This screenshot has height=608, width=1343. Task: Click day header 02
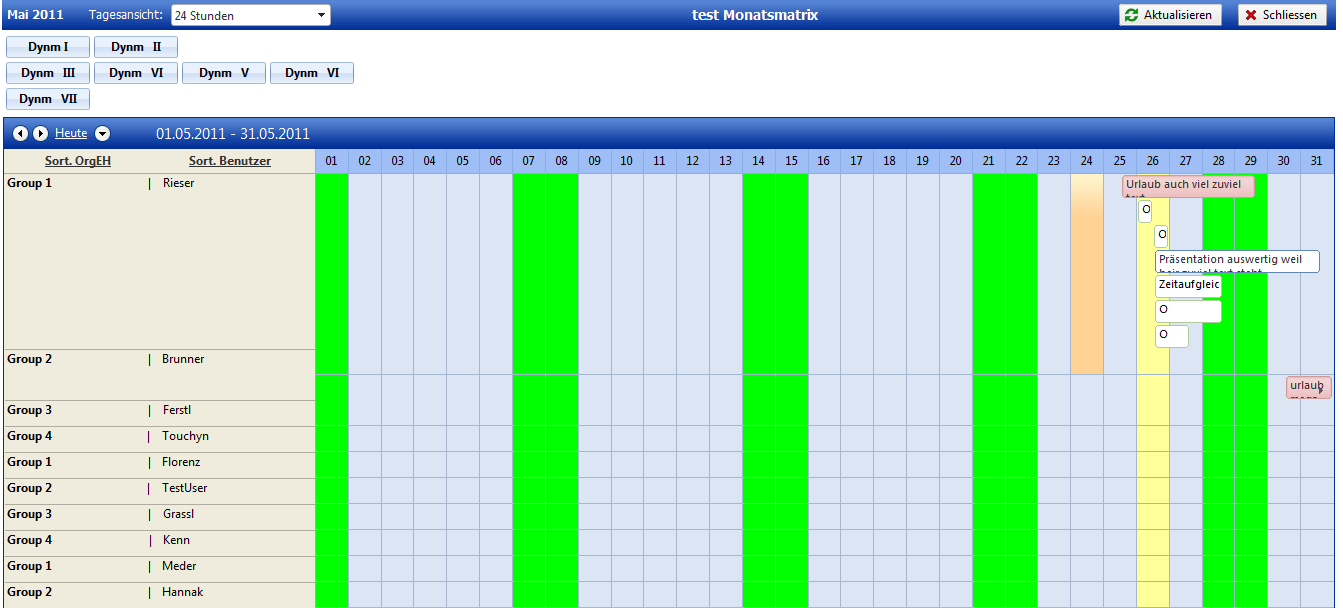364,161
